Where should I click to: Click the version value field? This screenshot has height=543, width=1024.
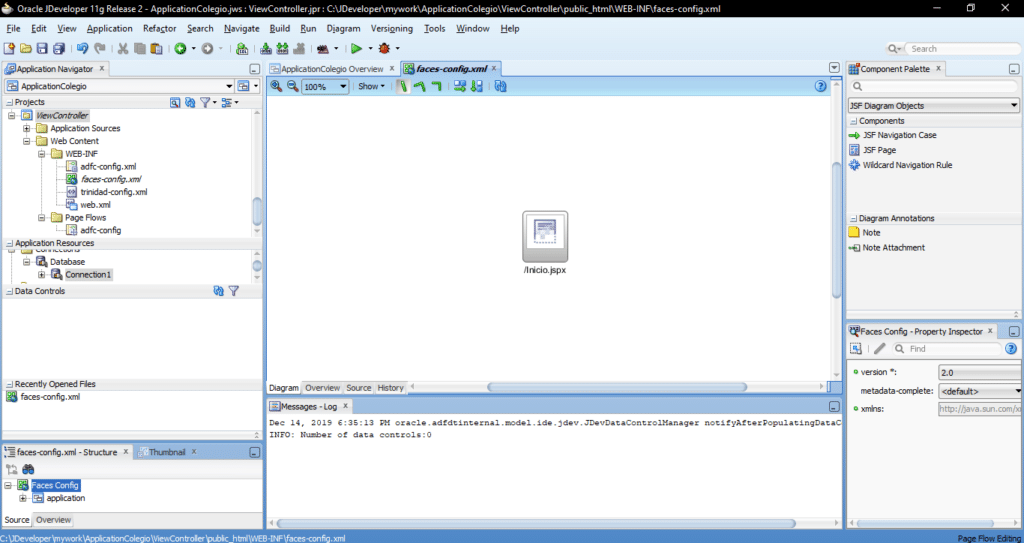980,372
